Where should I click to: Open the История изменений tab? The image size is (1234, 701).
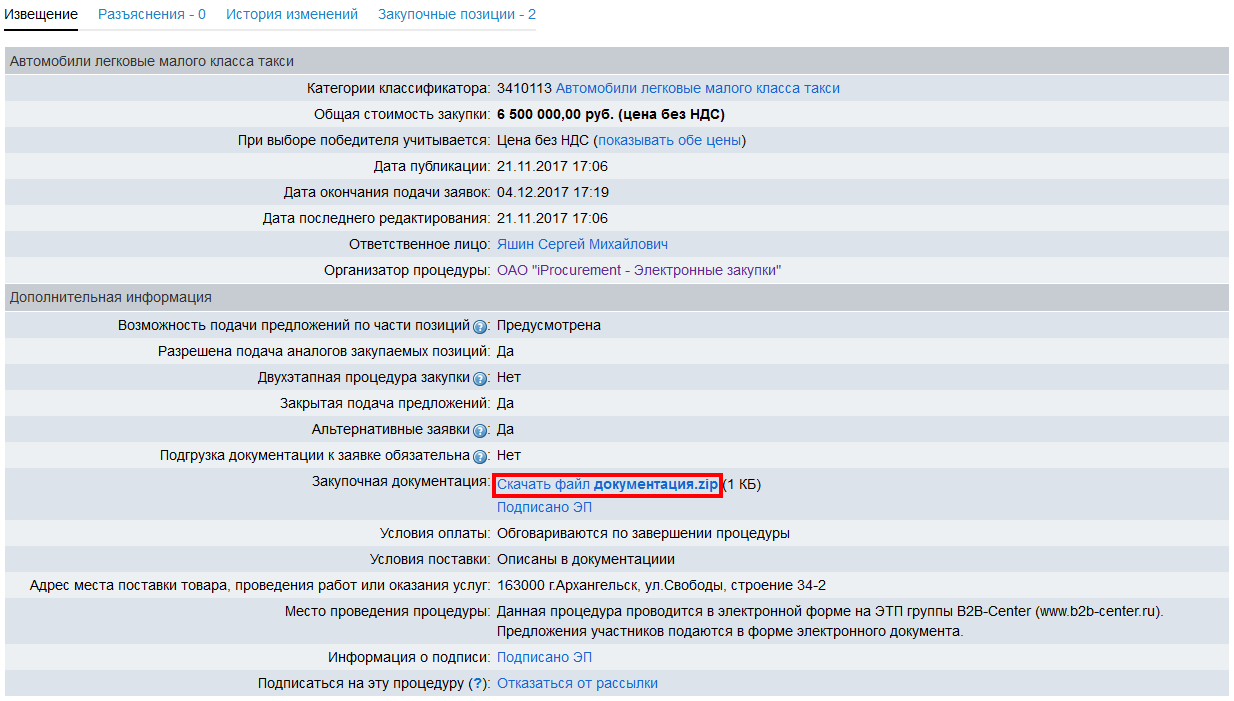tap(291, 15)
